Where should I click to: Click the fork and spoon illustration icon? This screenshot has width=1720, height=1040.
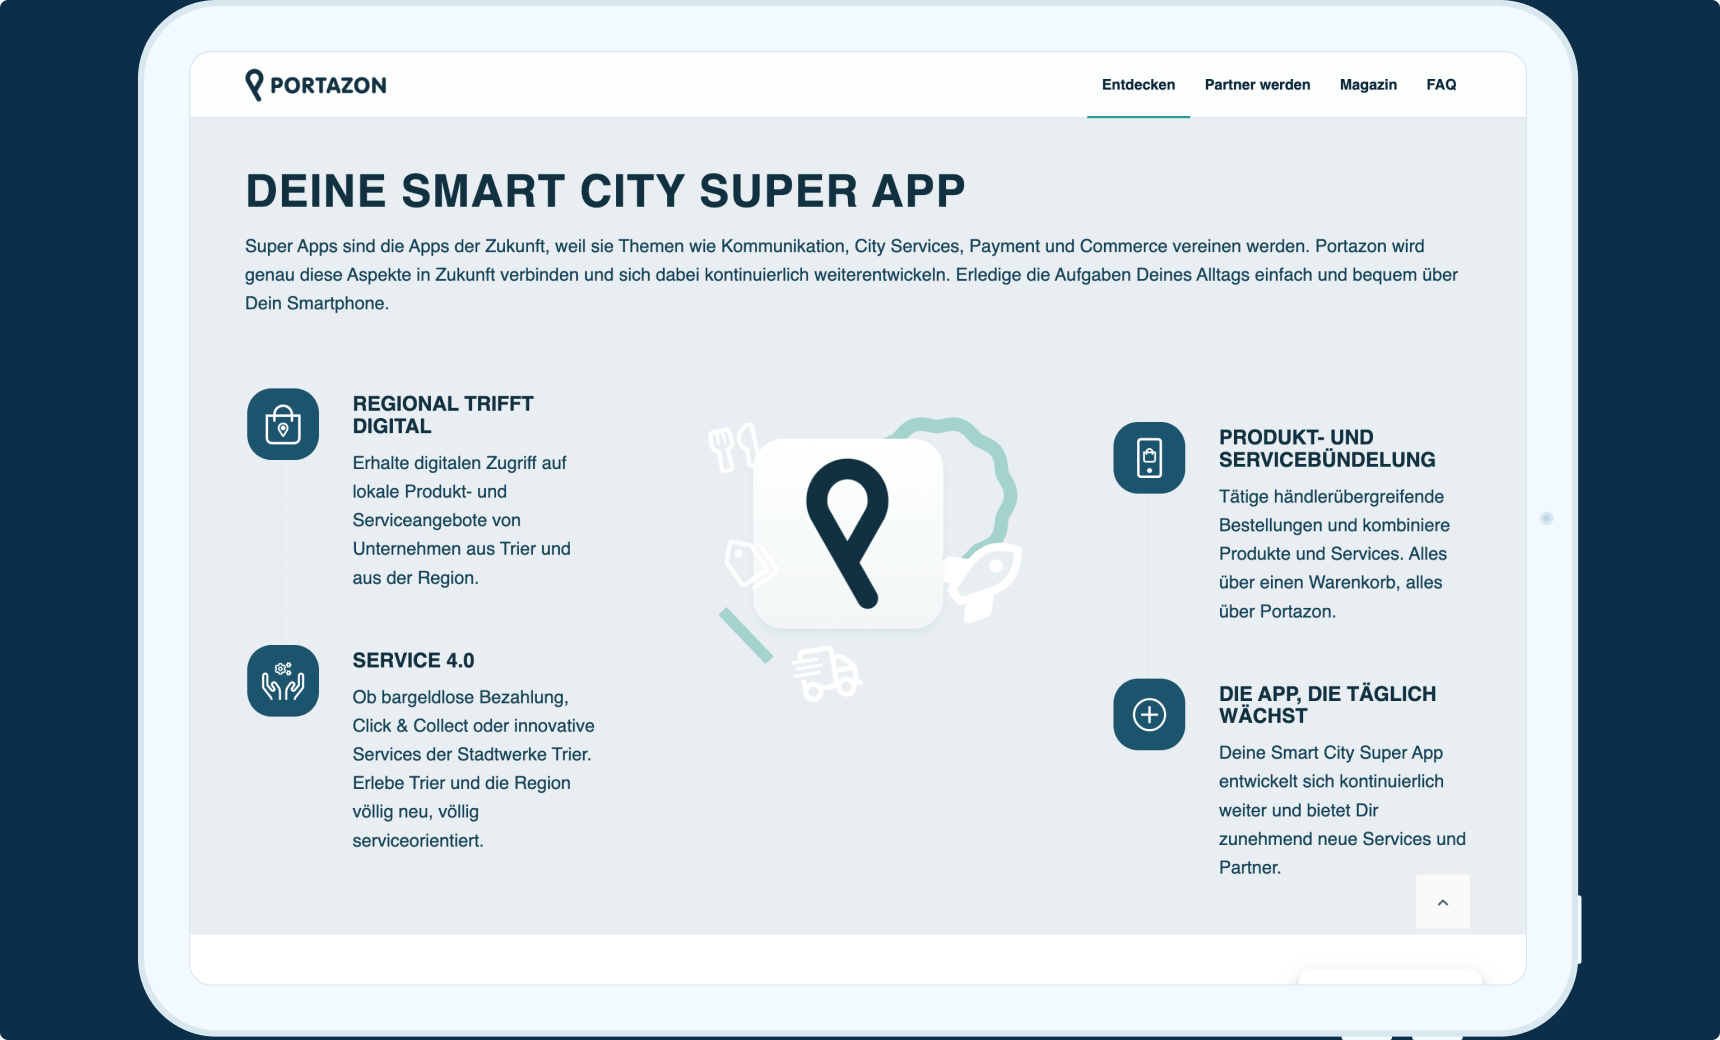click(x=732, y=447)
